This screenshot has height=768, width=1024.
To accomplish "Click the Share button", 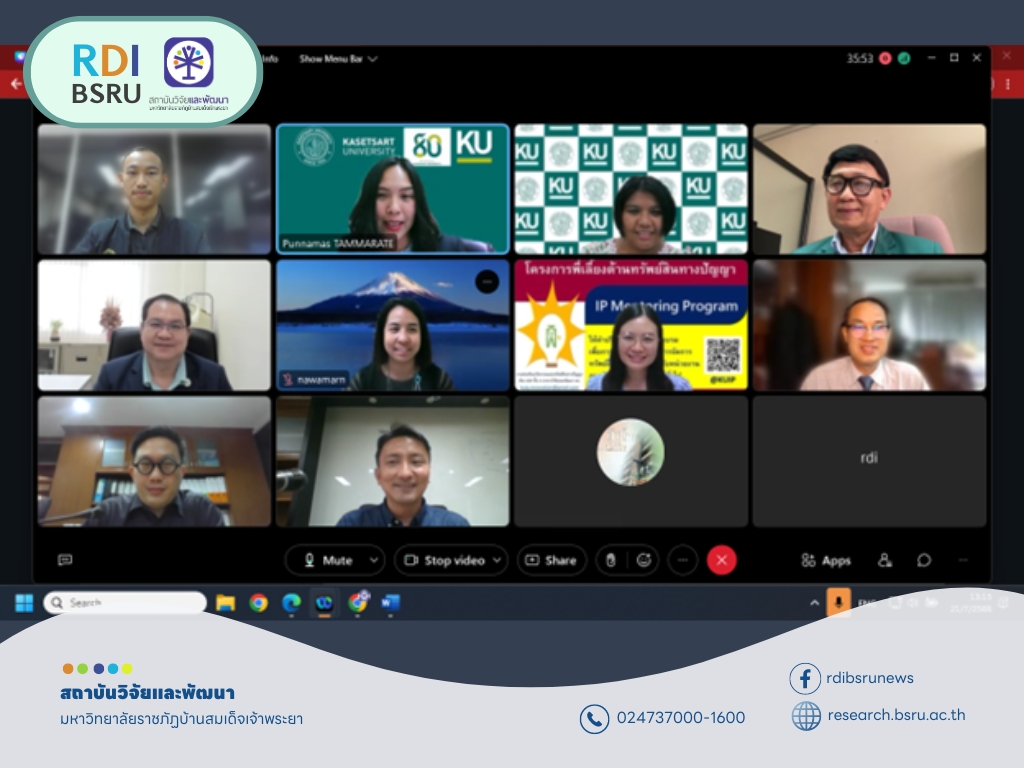I will point(552,560).
